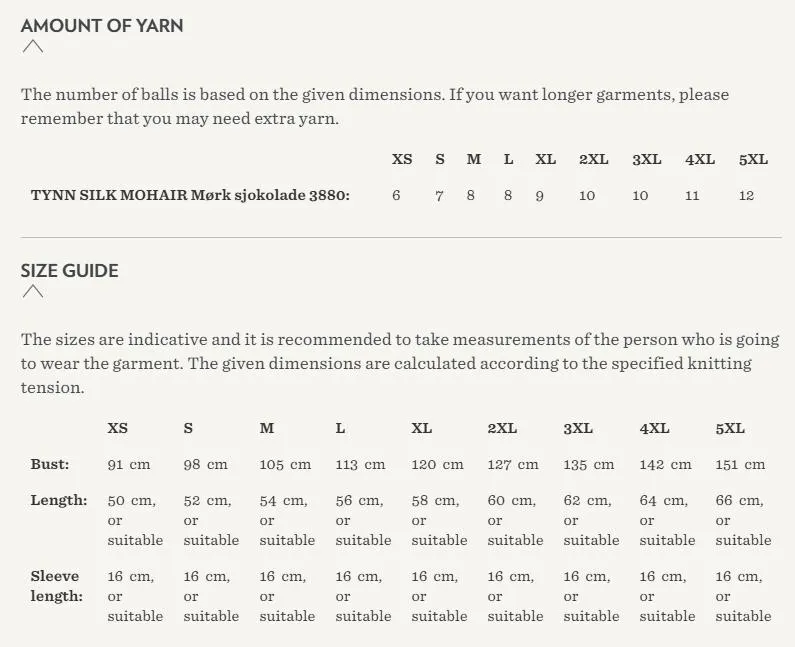Image resolution: width=795 pixels, height=647 pixels.
Task: Click the L column header in size guide
Action: 340,428
